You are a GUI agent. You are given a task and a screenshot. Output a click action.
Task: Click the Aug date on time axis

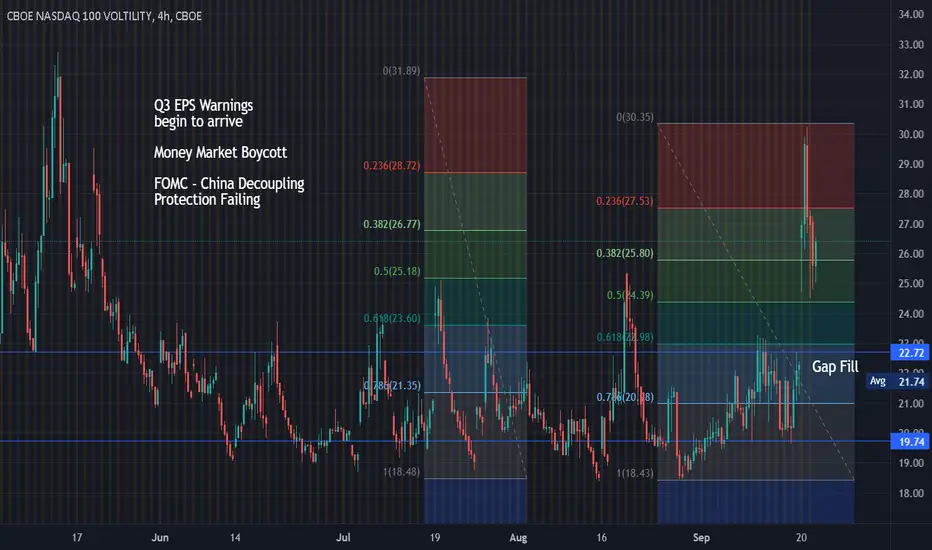[518, 538]
